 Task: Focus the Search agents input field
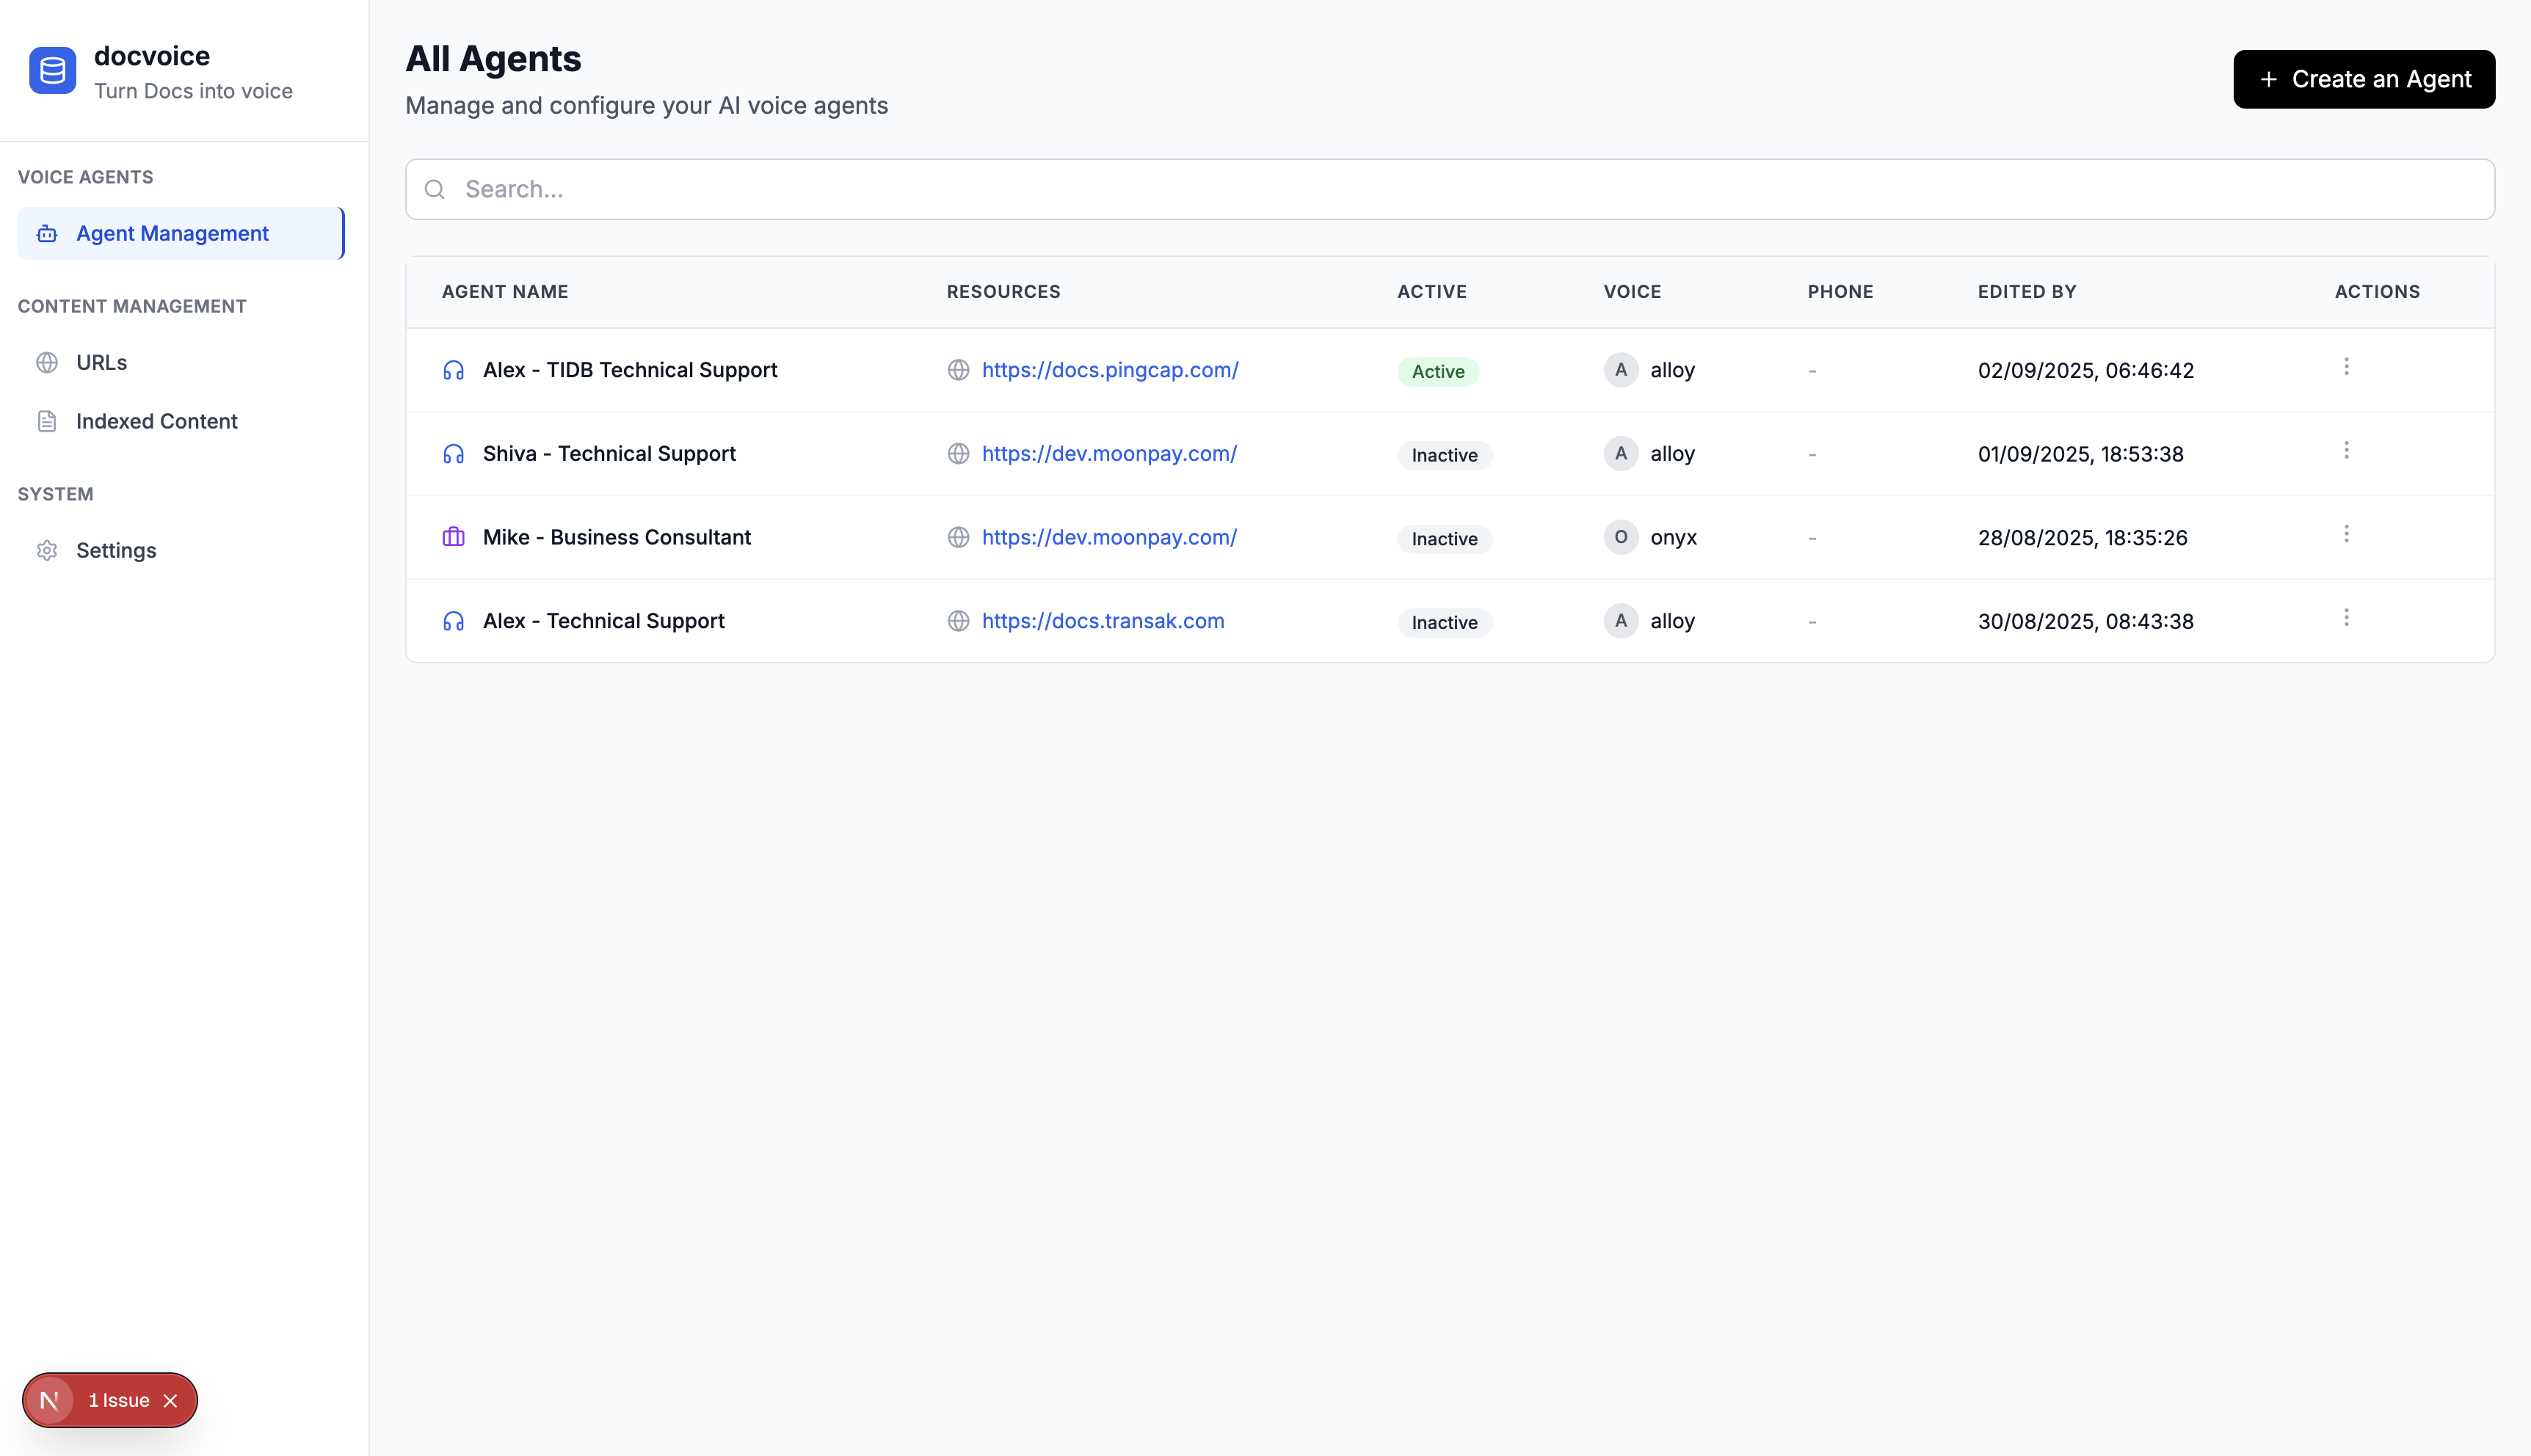point(1450,189)
